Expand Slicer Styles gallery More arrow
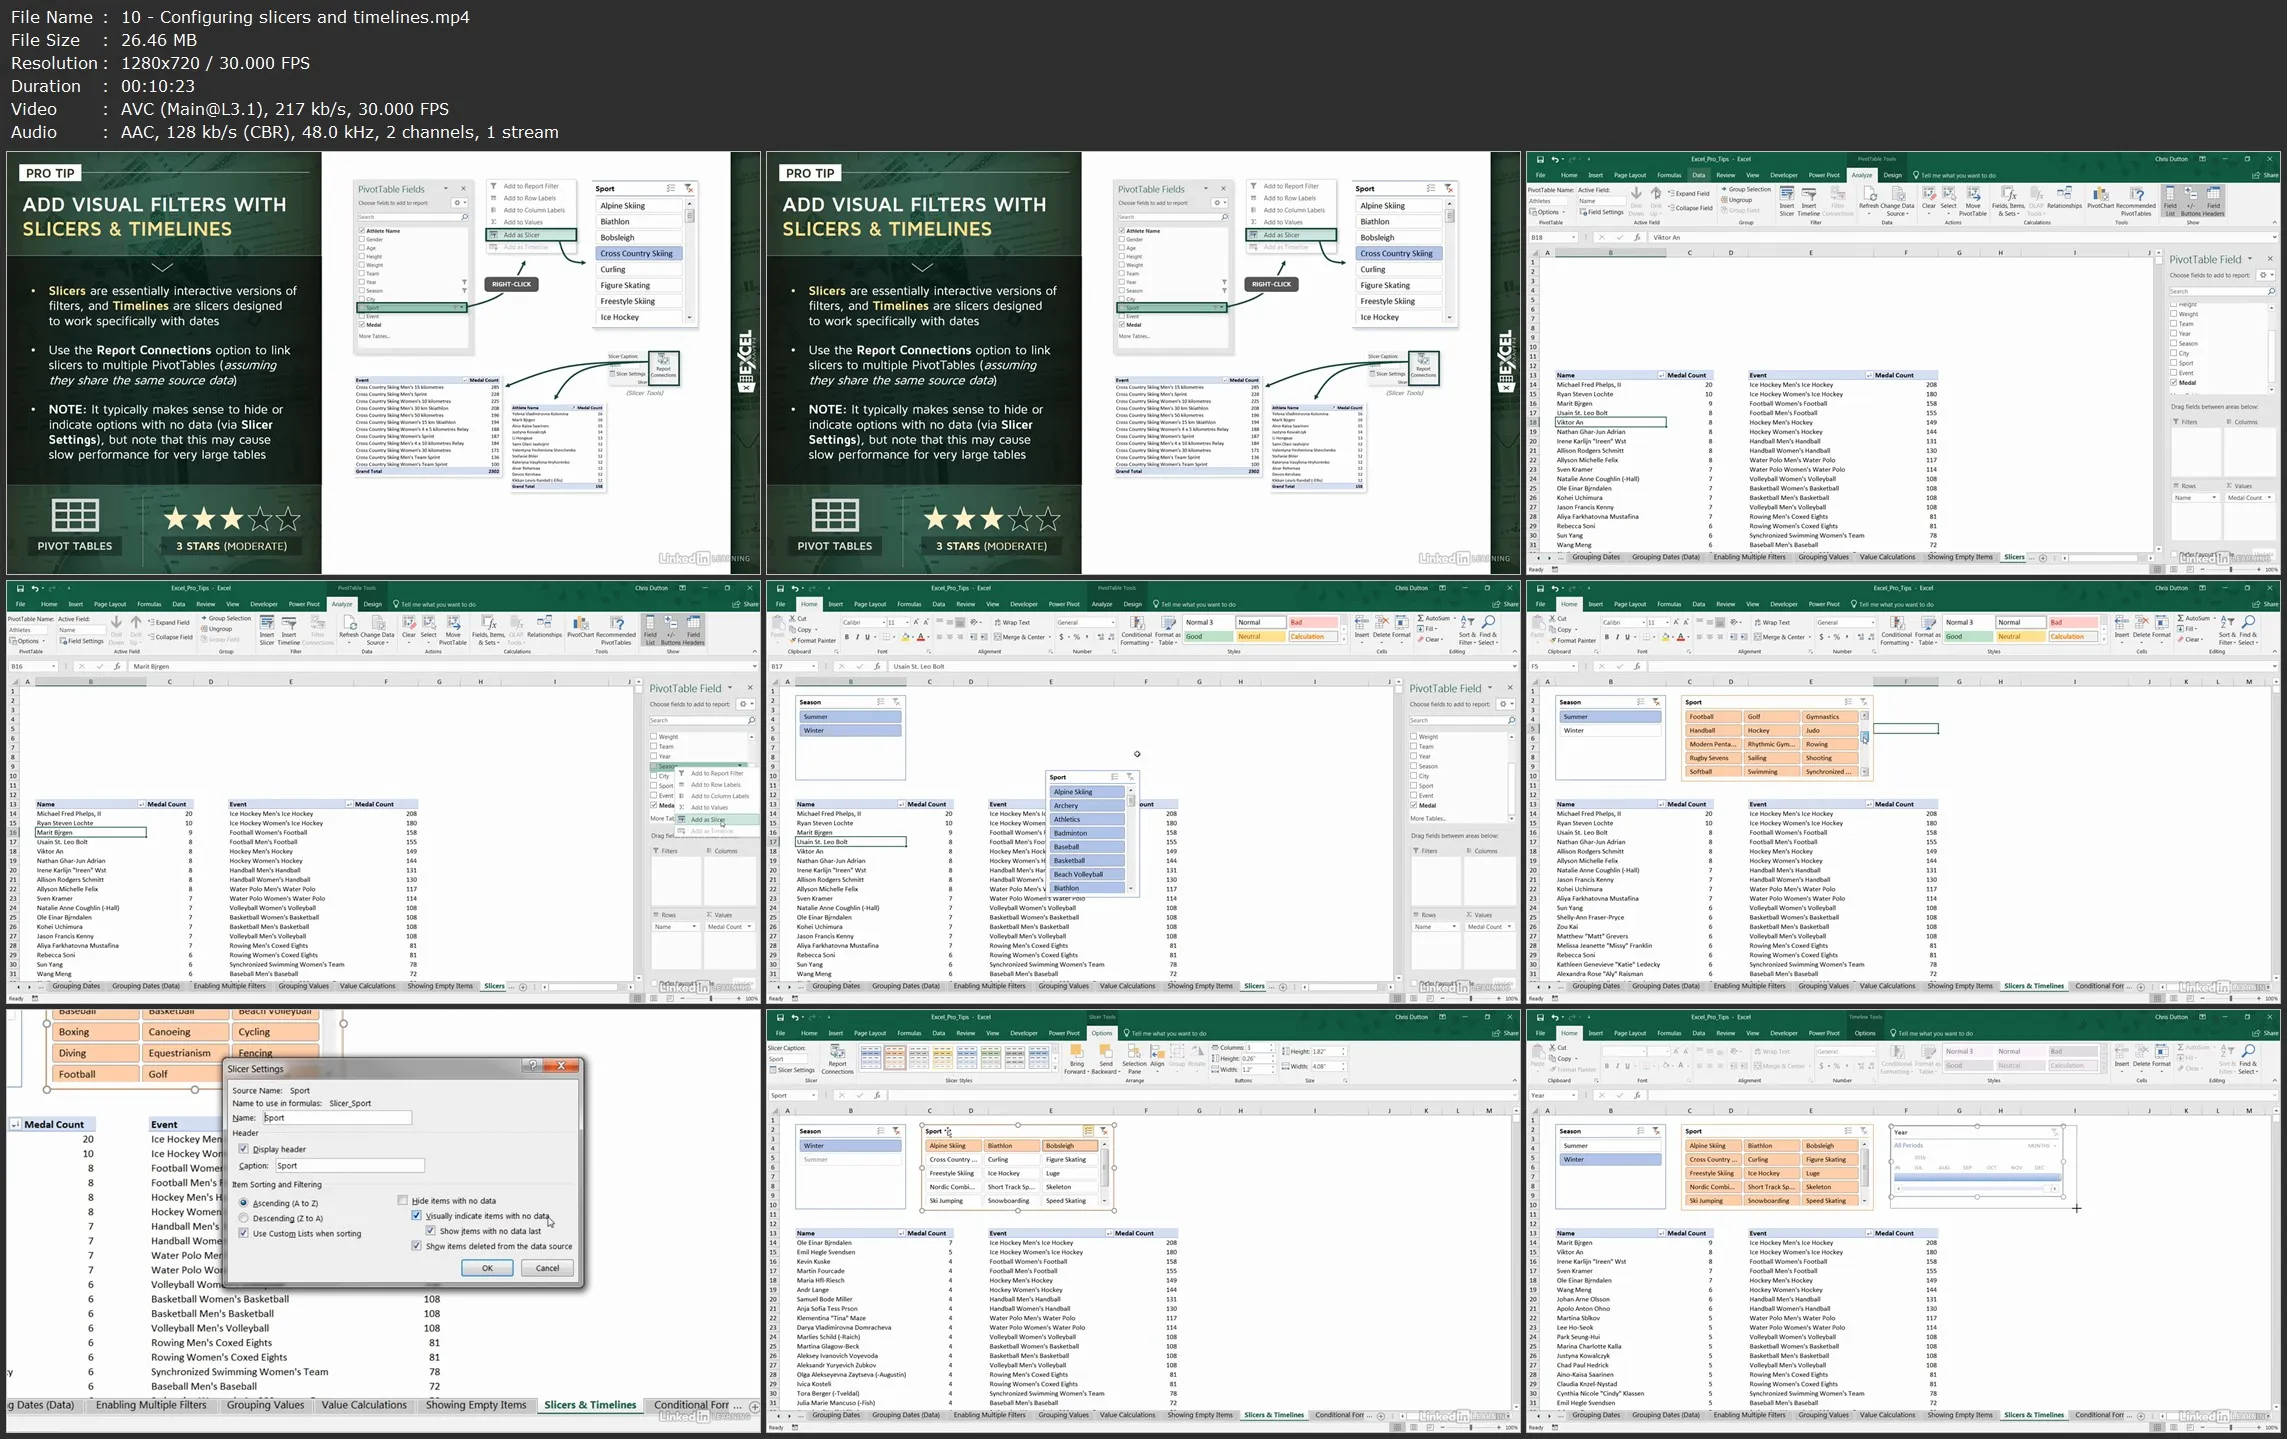The width and height of the screenshot is (2287, 1439). click(1054, 1069)
